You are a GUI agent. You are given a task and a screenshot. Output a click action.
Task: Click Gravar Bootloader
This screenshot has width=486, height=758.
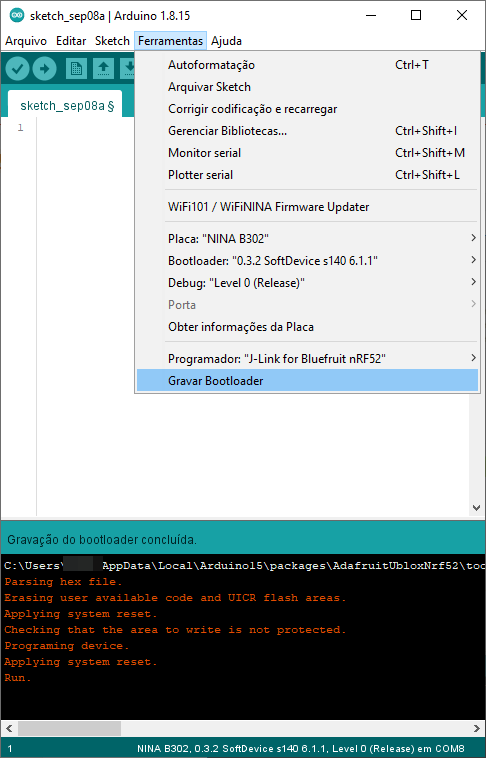click(x=307, y=381)
